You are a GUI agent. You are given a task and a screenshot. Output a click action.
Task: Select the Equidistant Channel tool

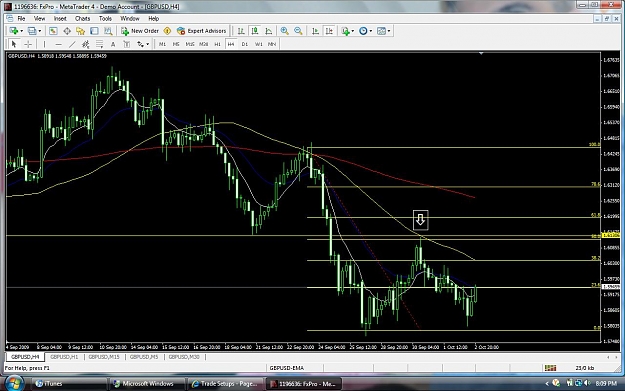[85, 44]
